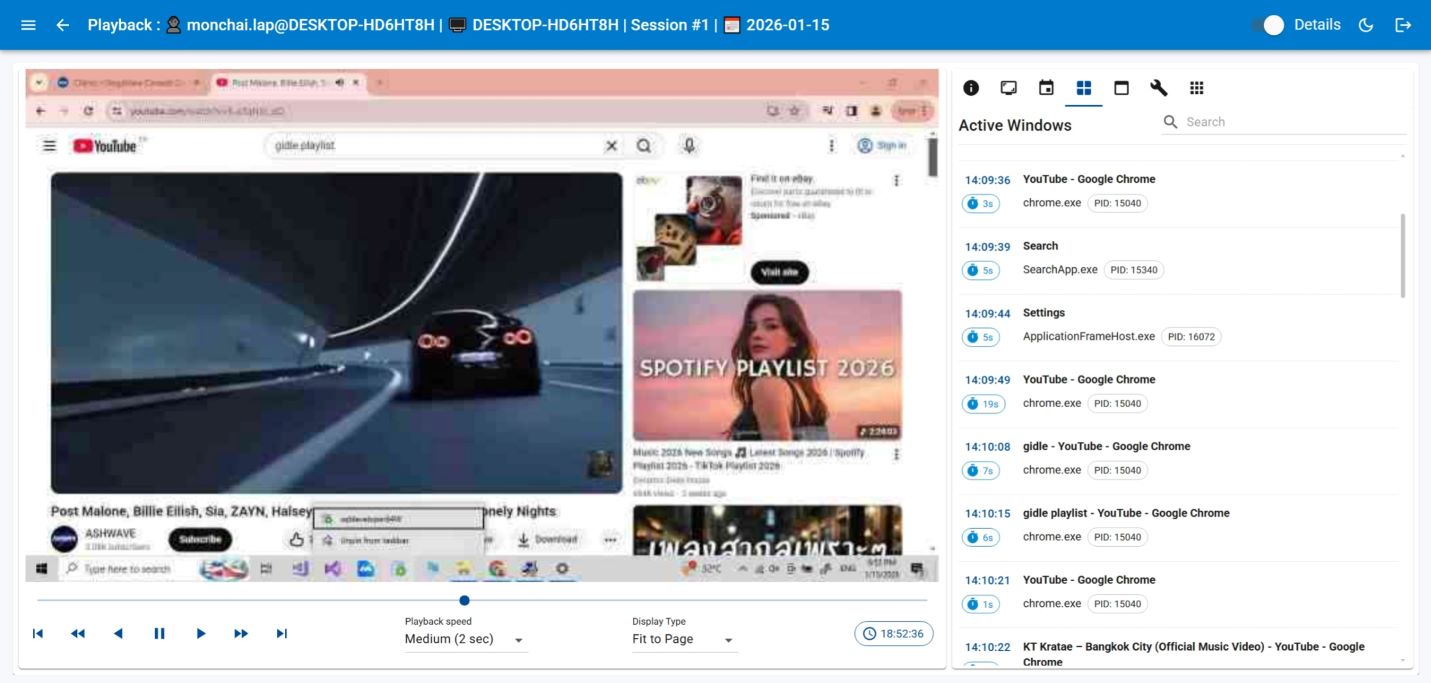Open the info tab in the details panel

(x=969, y=88)
